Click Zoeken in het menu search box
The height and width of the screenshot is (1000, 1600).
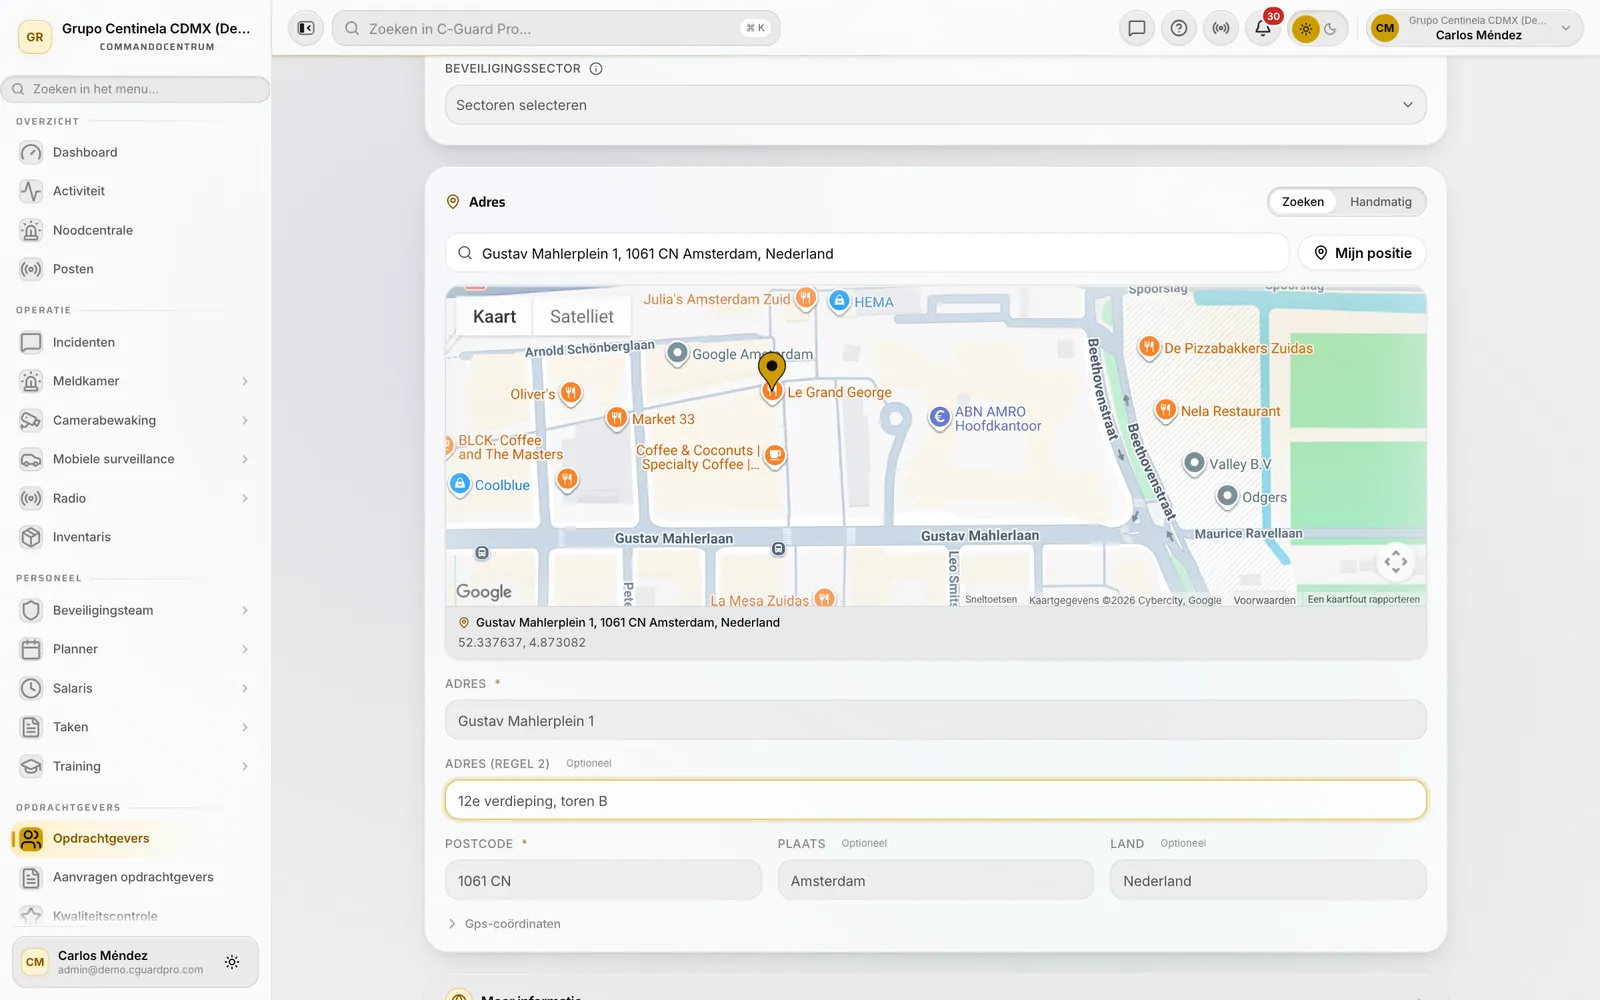pos(136,89)
